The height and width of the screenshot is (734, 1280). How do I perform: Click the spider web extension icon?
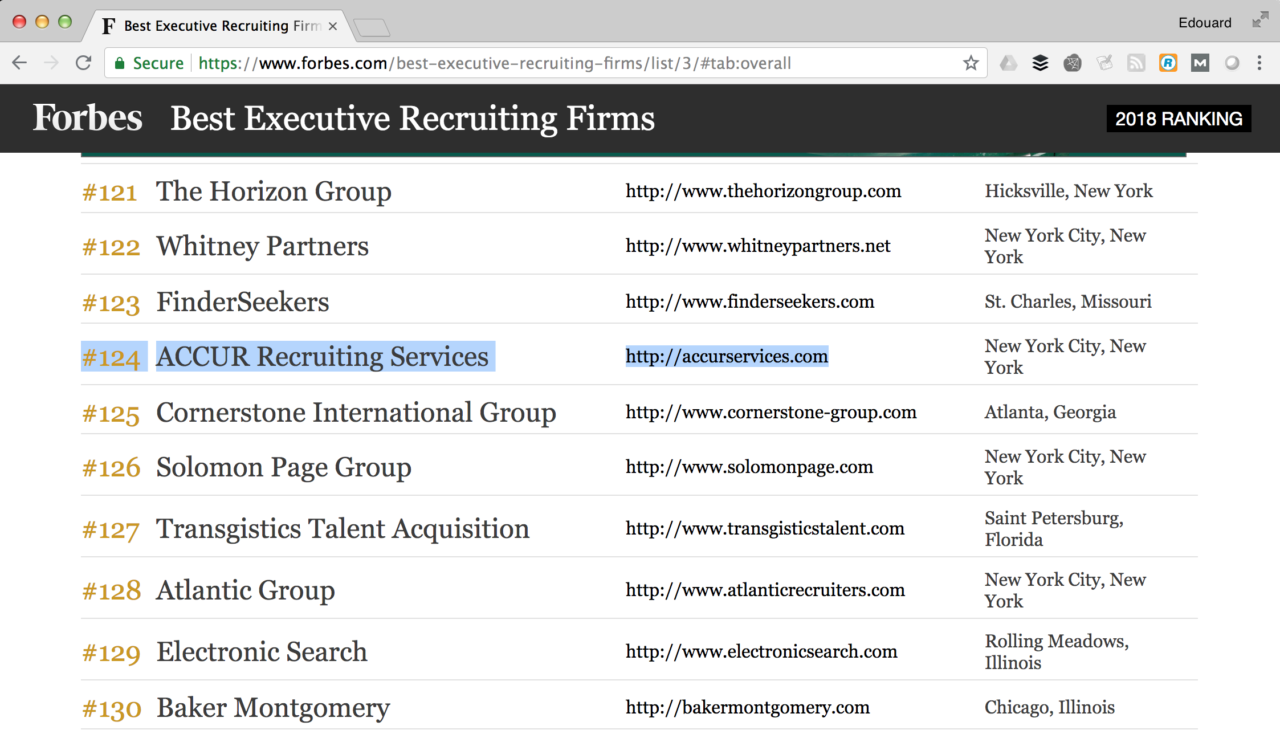[1073, 63]
